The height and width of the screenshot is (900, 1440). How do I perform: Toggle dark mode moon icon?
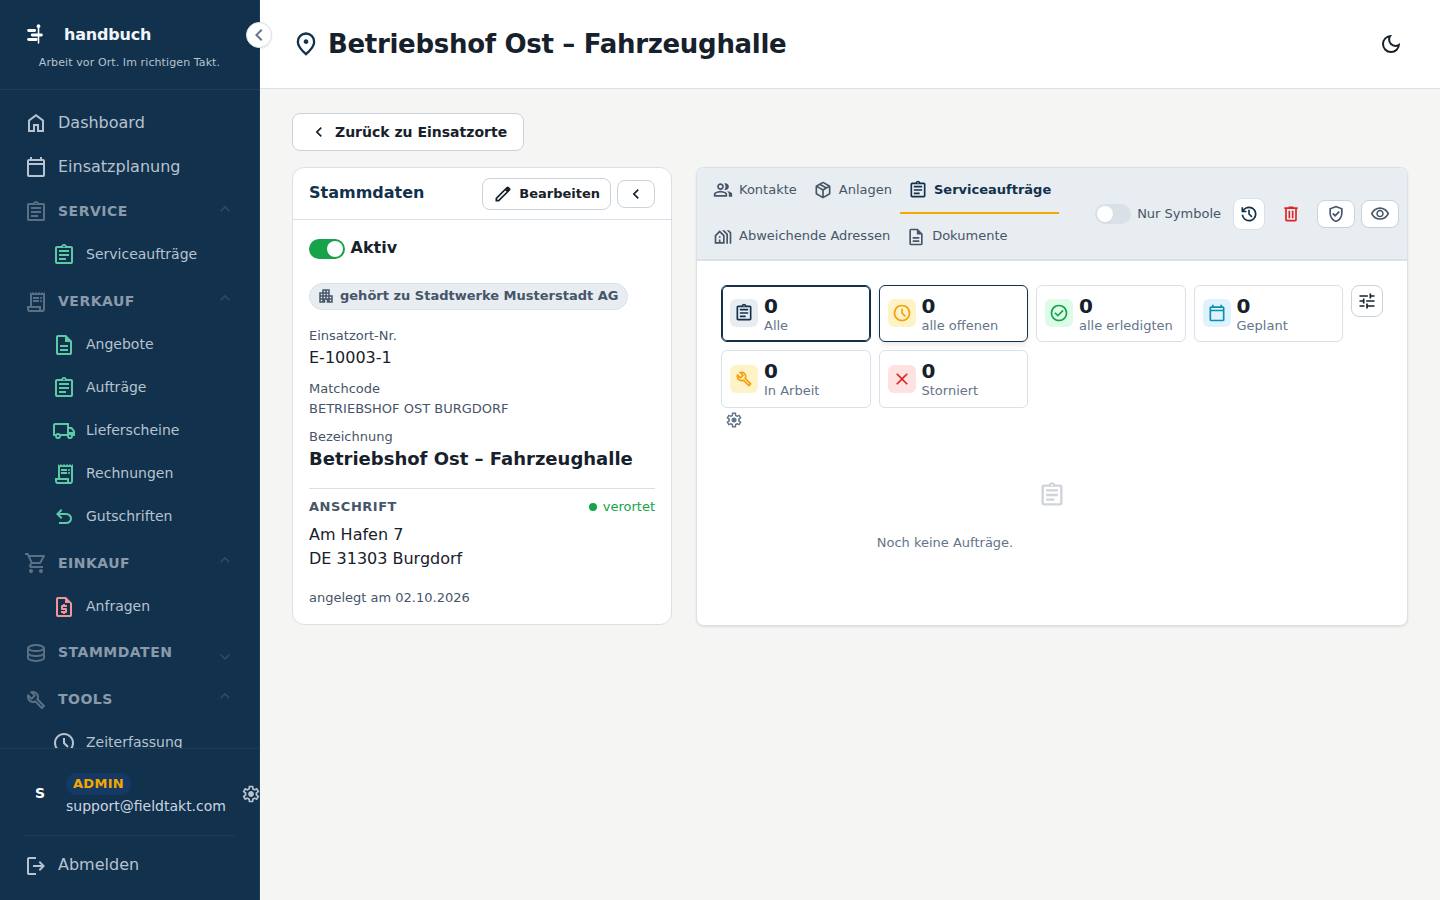point(1390,44)
